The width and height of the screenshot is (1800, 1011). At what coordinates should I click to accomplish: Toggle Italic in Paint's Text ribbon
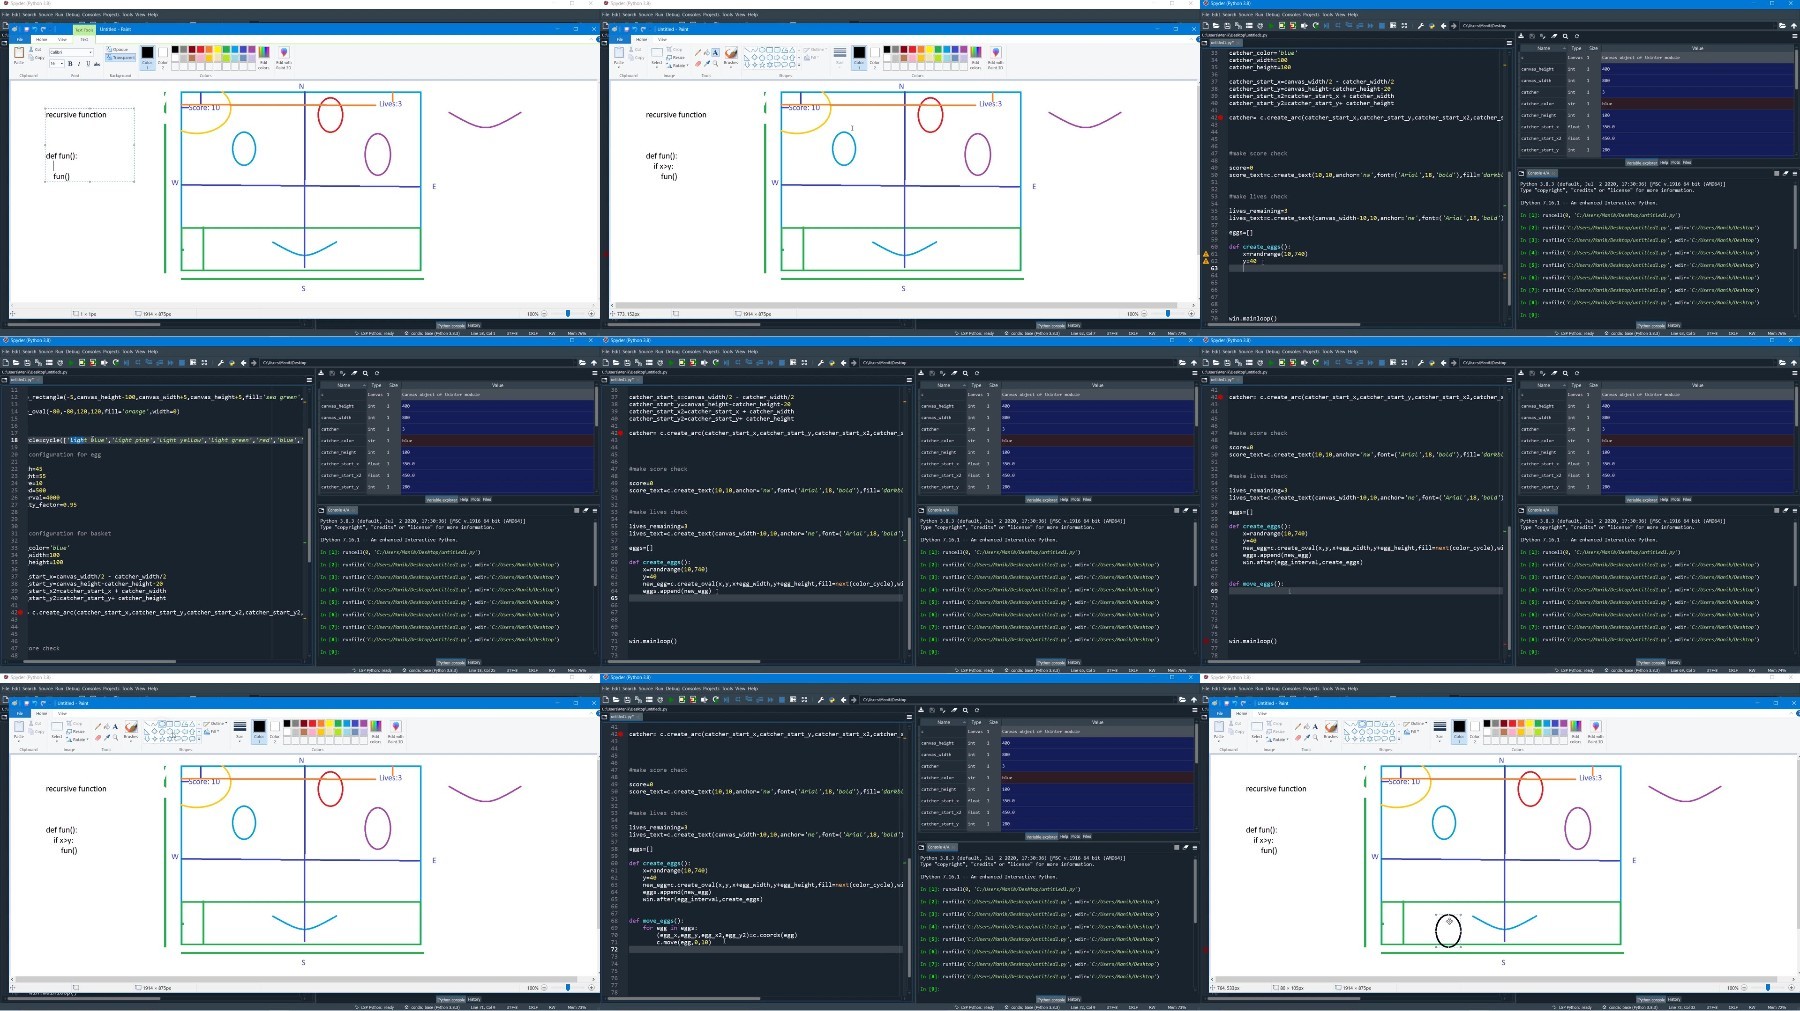(79, 64)
